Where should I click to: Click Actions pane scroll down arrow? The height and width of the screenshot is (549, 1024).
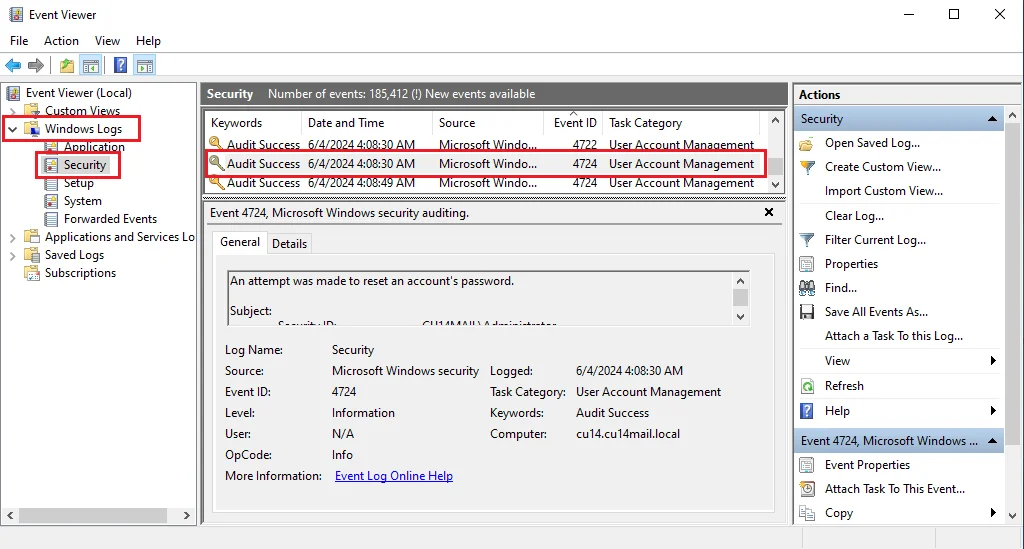pyautogui.click(x=1012, y=516)
